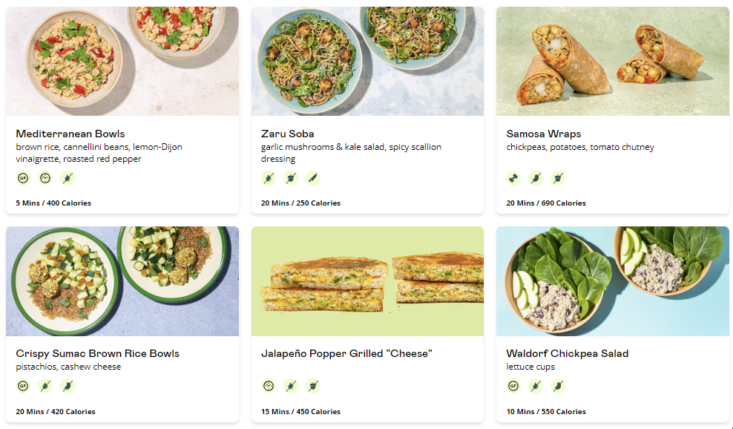733x429 pixels.
Task: Click the GF icon on Waldorf Chickpea Salad
Action: [513, 386]
